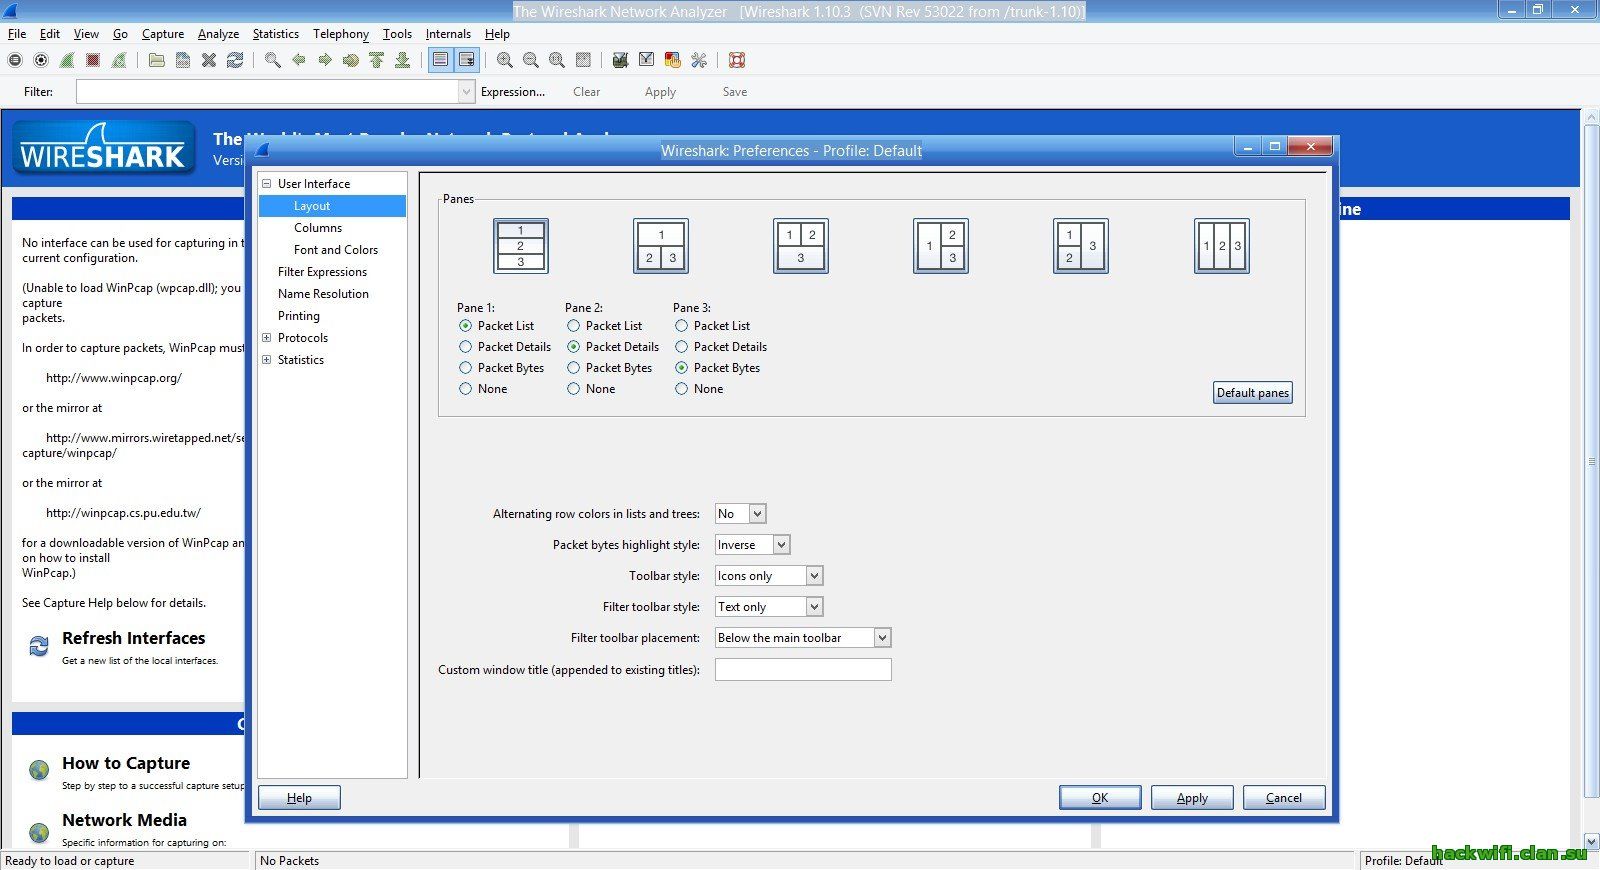
Task: Expand the Statistics tree node
Action: (267, 360)
